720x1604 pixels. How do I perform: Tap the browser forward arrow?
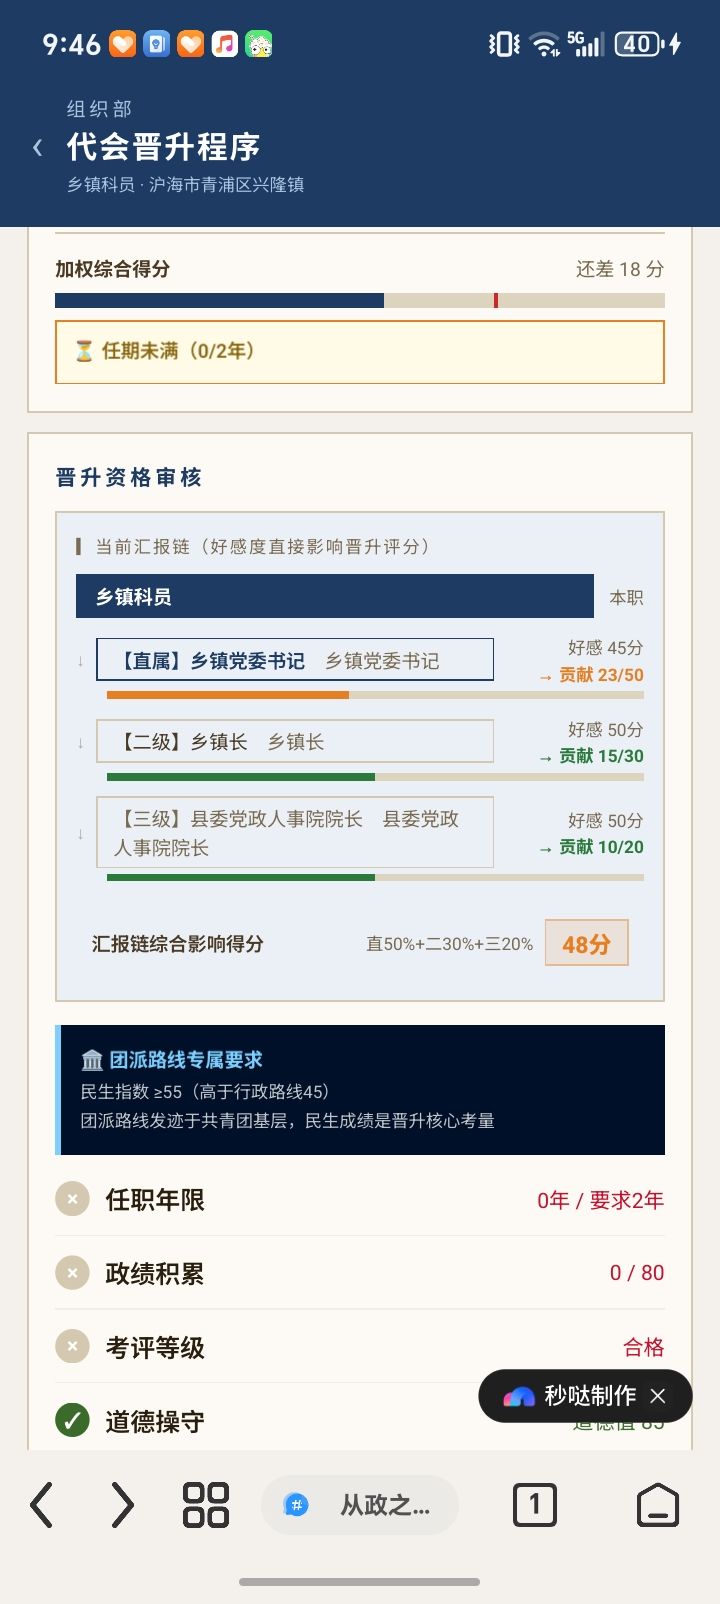tap(122, 1504)
